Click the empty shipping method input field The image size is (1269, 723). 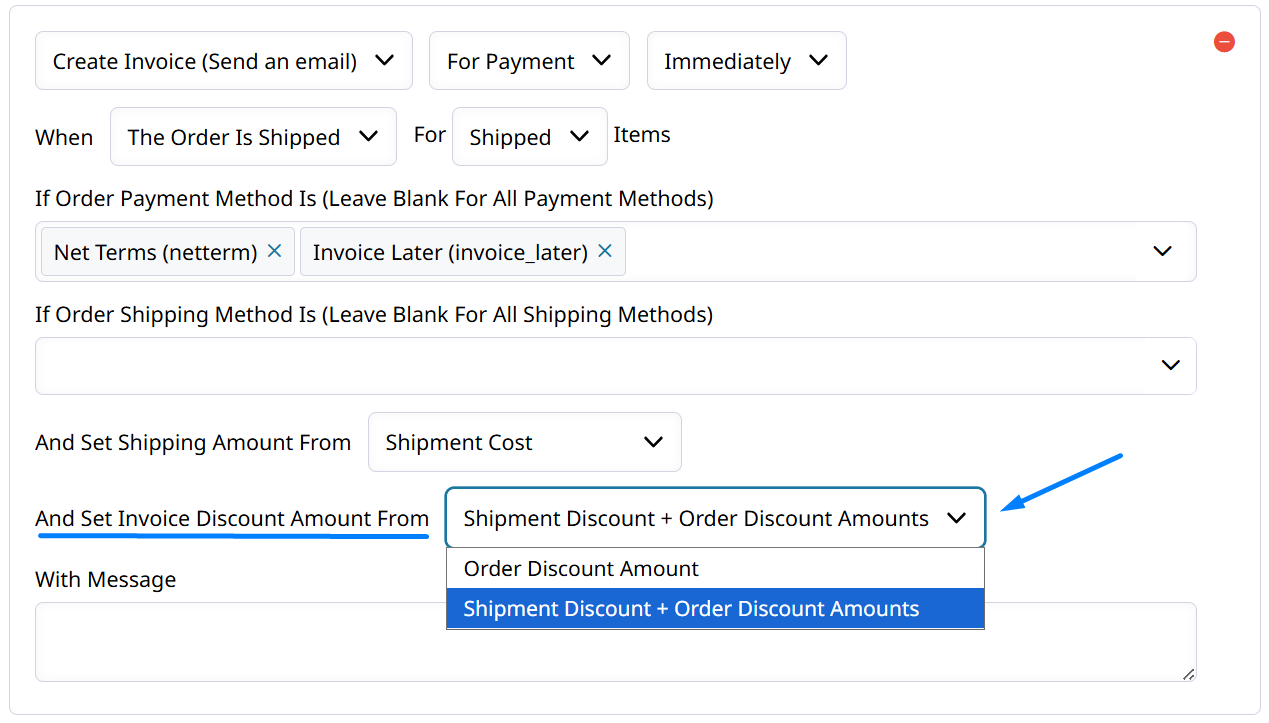click(x=590, y=366)
